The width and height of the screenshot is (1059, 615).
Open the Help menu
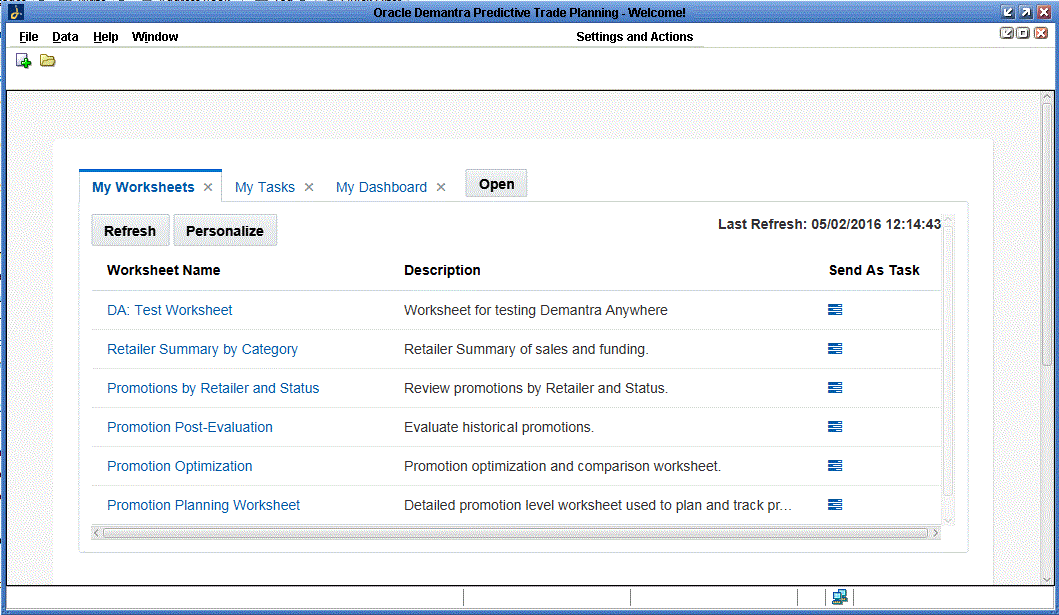point(105,36)
